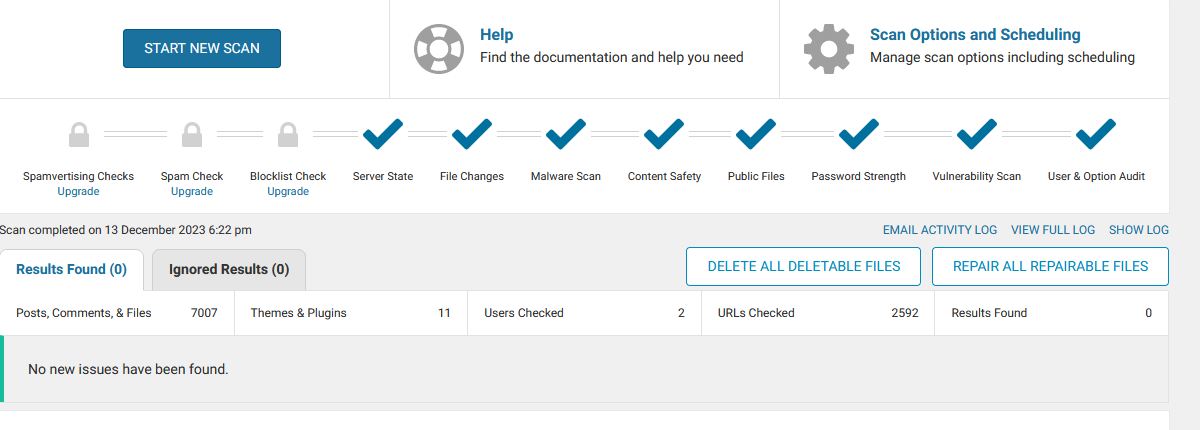Click Upgrade under Spamvertising Checks
This screenshot has width=1200, height=430.
pos(78,191)
